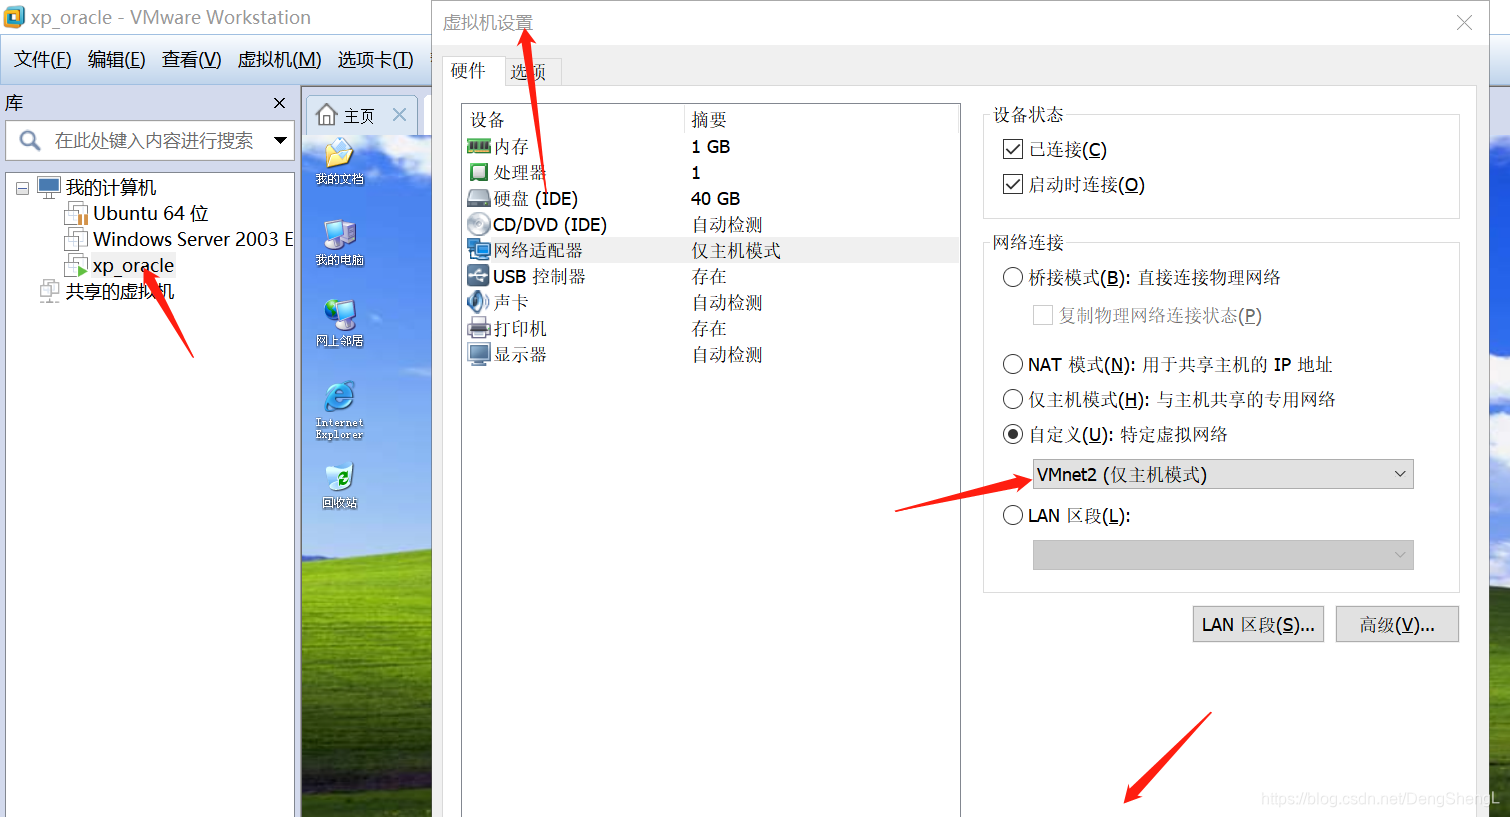This screenshot has width=1510, height=817.
Task: Toggle the 已连接(C) checkbox
Action: tap(1013, 149)
